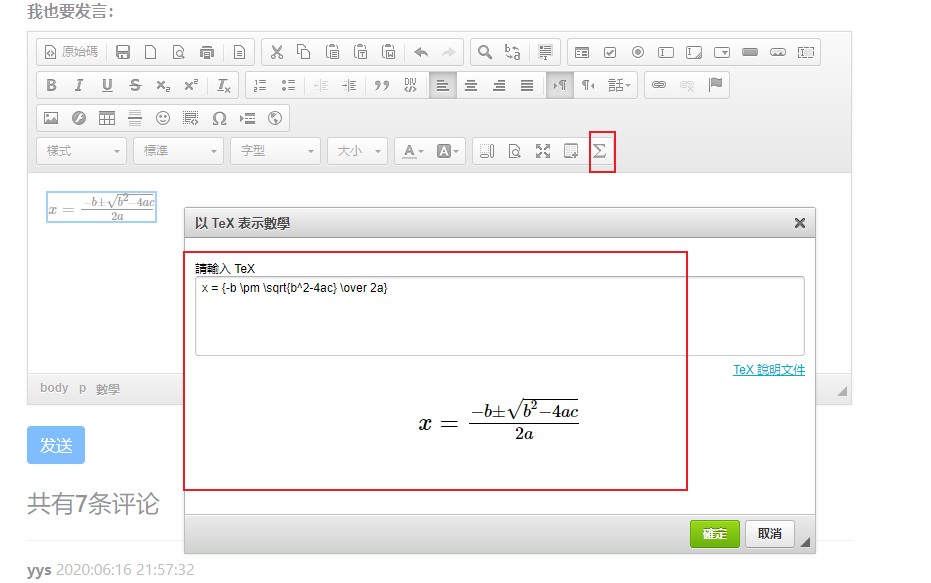Viewport: 931px width, 583px height.
Task: Open the 大小 font size dropdown
Action: [x=357, y=151]
